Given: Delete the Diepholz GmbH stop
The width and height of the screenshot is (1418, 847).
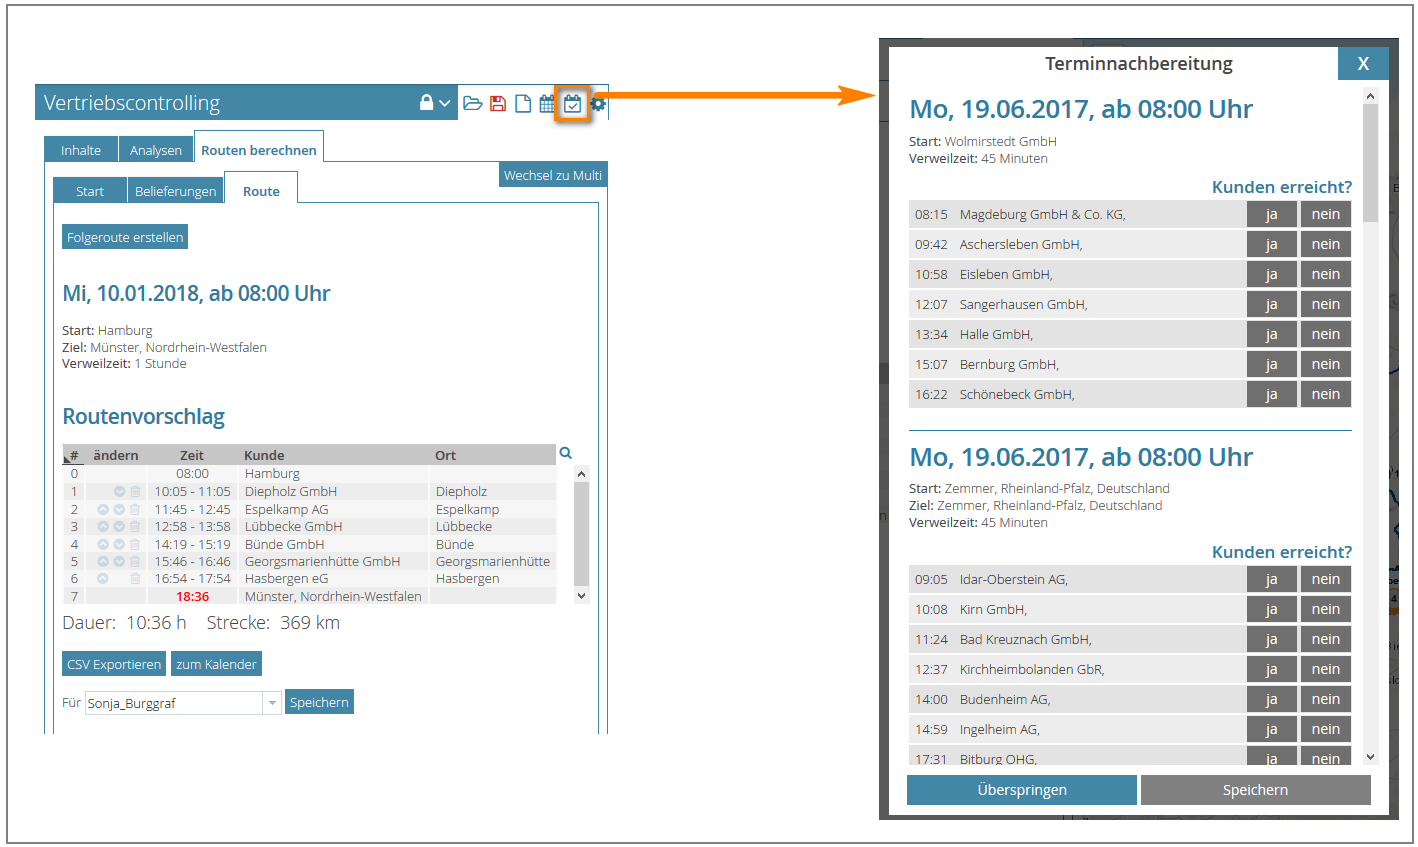Looking at the screenshot, I should coord(135,491).
